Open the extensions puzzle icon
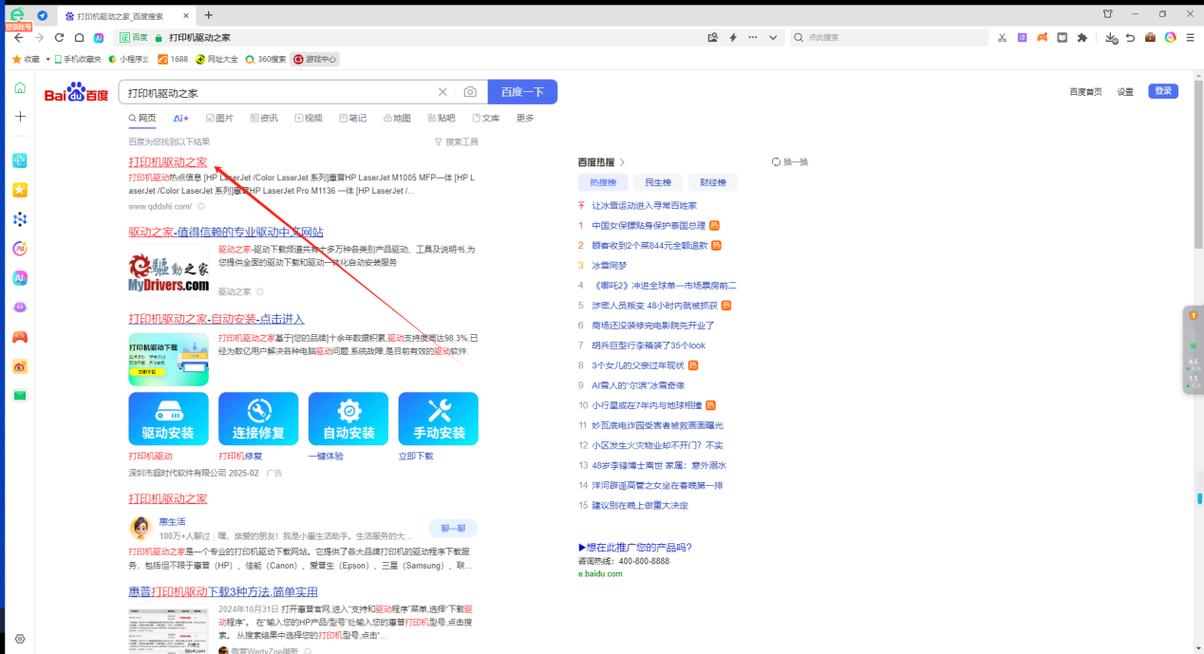The image size is (1204, 654). click(1083, 37)
